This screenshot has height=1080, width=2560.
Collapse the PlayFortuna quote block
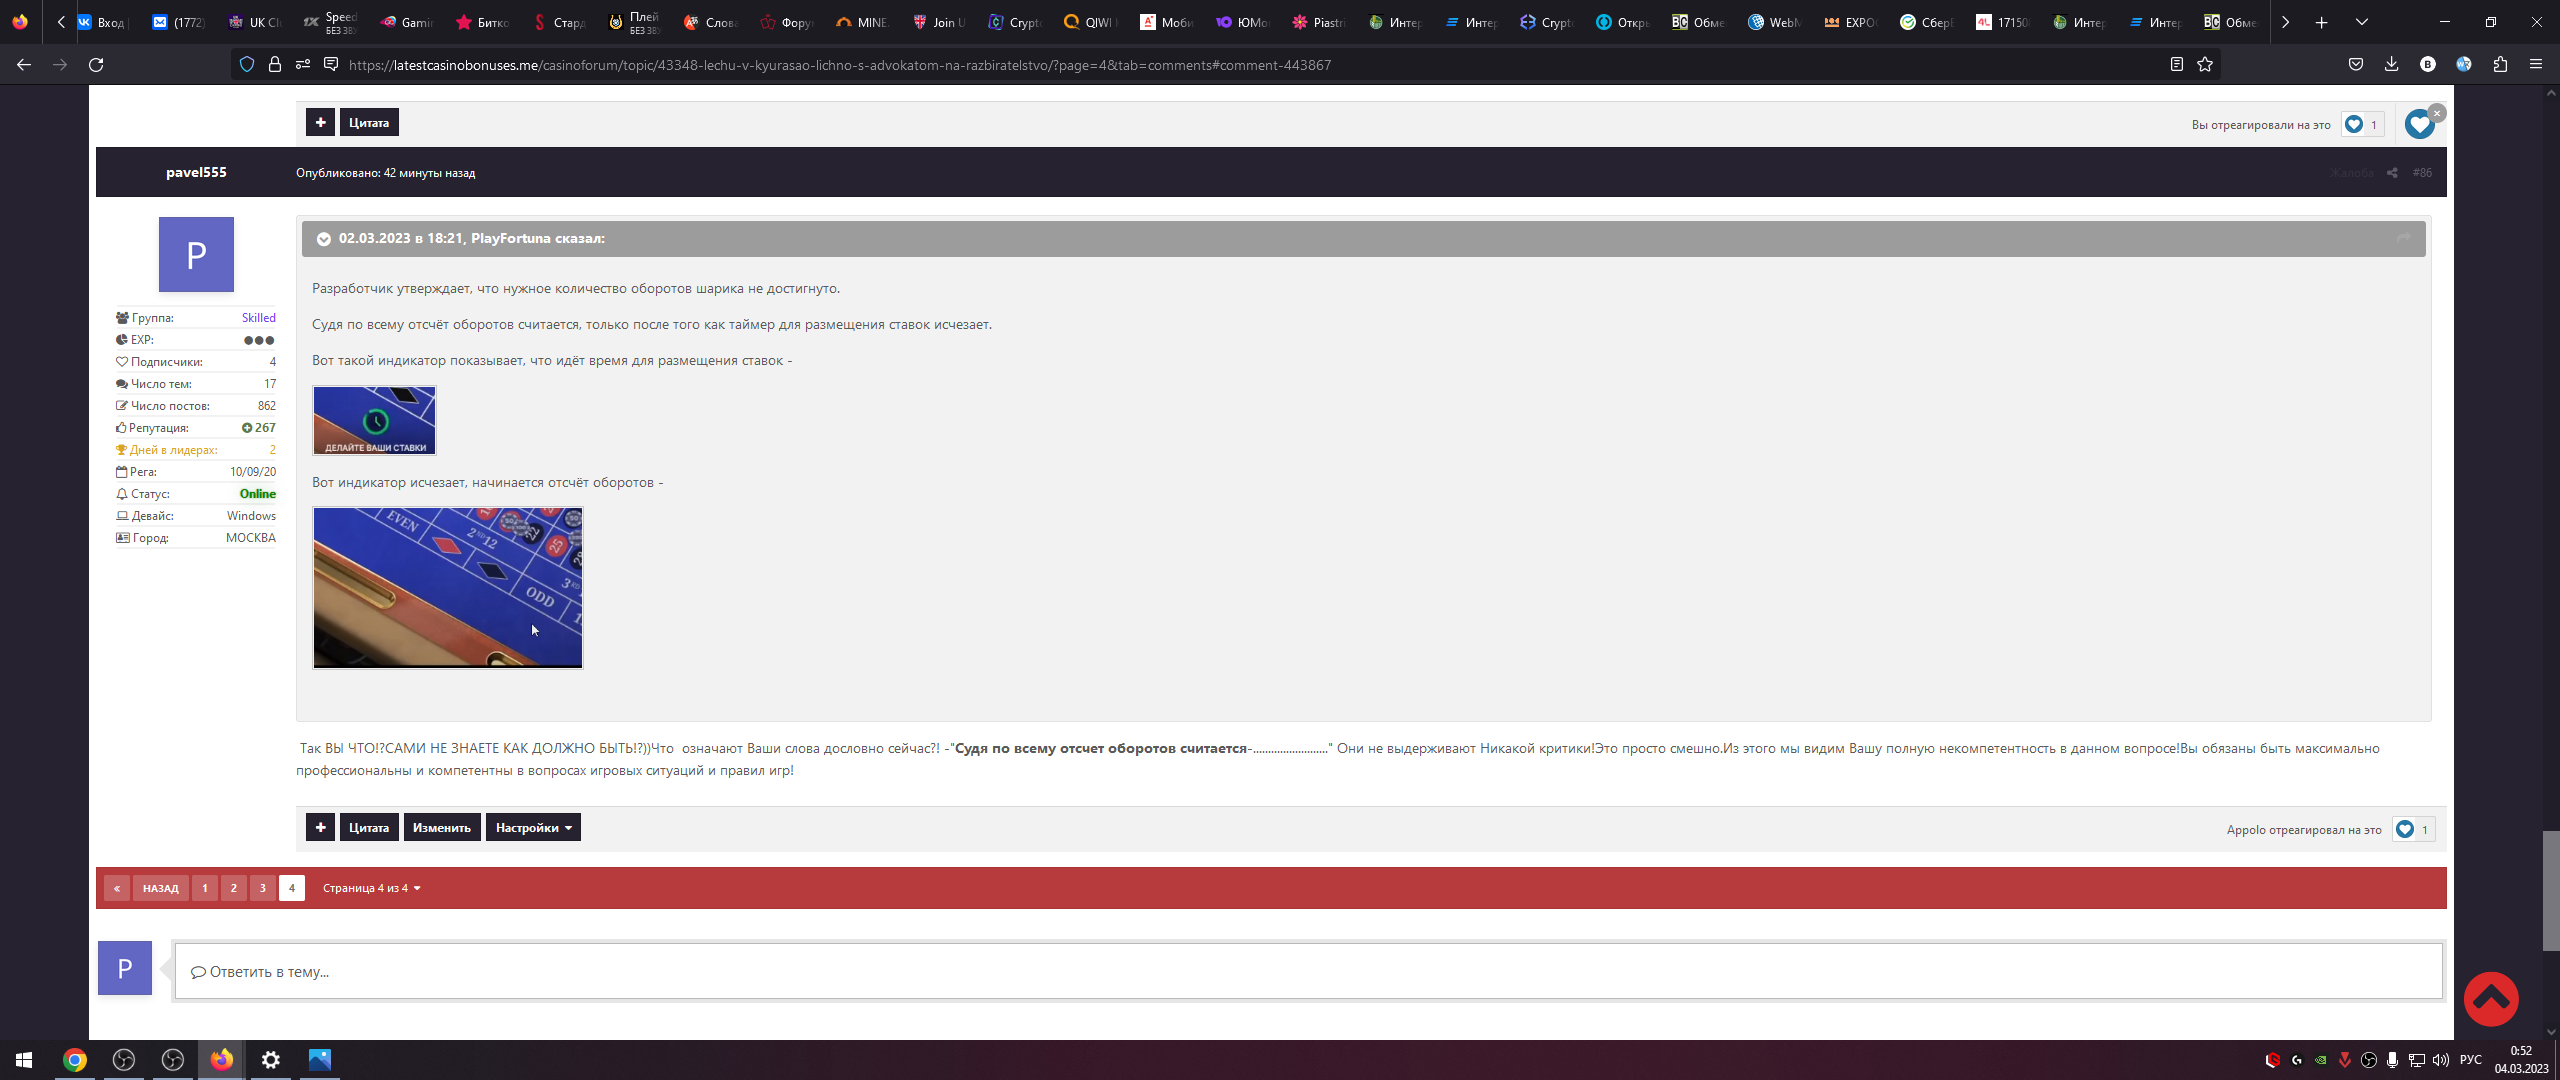pos(324,239)
